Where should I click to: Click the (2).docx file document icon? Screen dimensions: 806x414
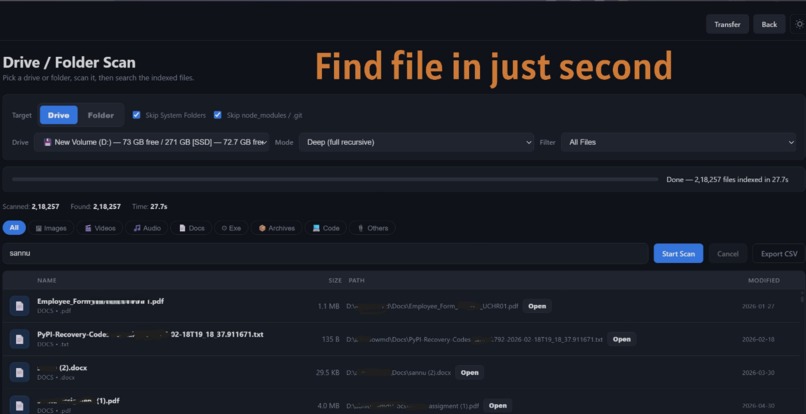click(x=20, y=372)
